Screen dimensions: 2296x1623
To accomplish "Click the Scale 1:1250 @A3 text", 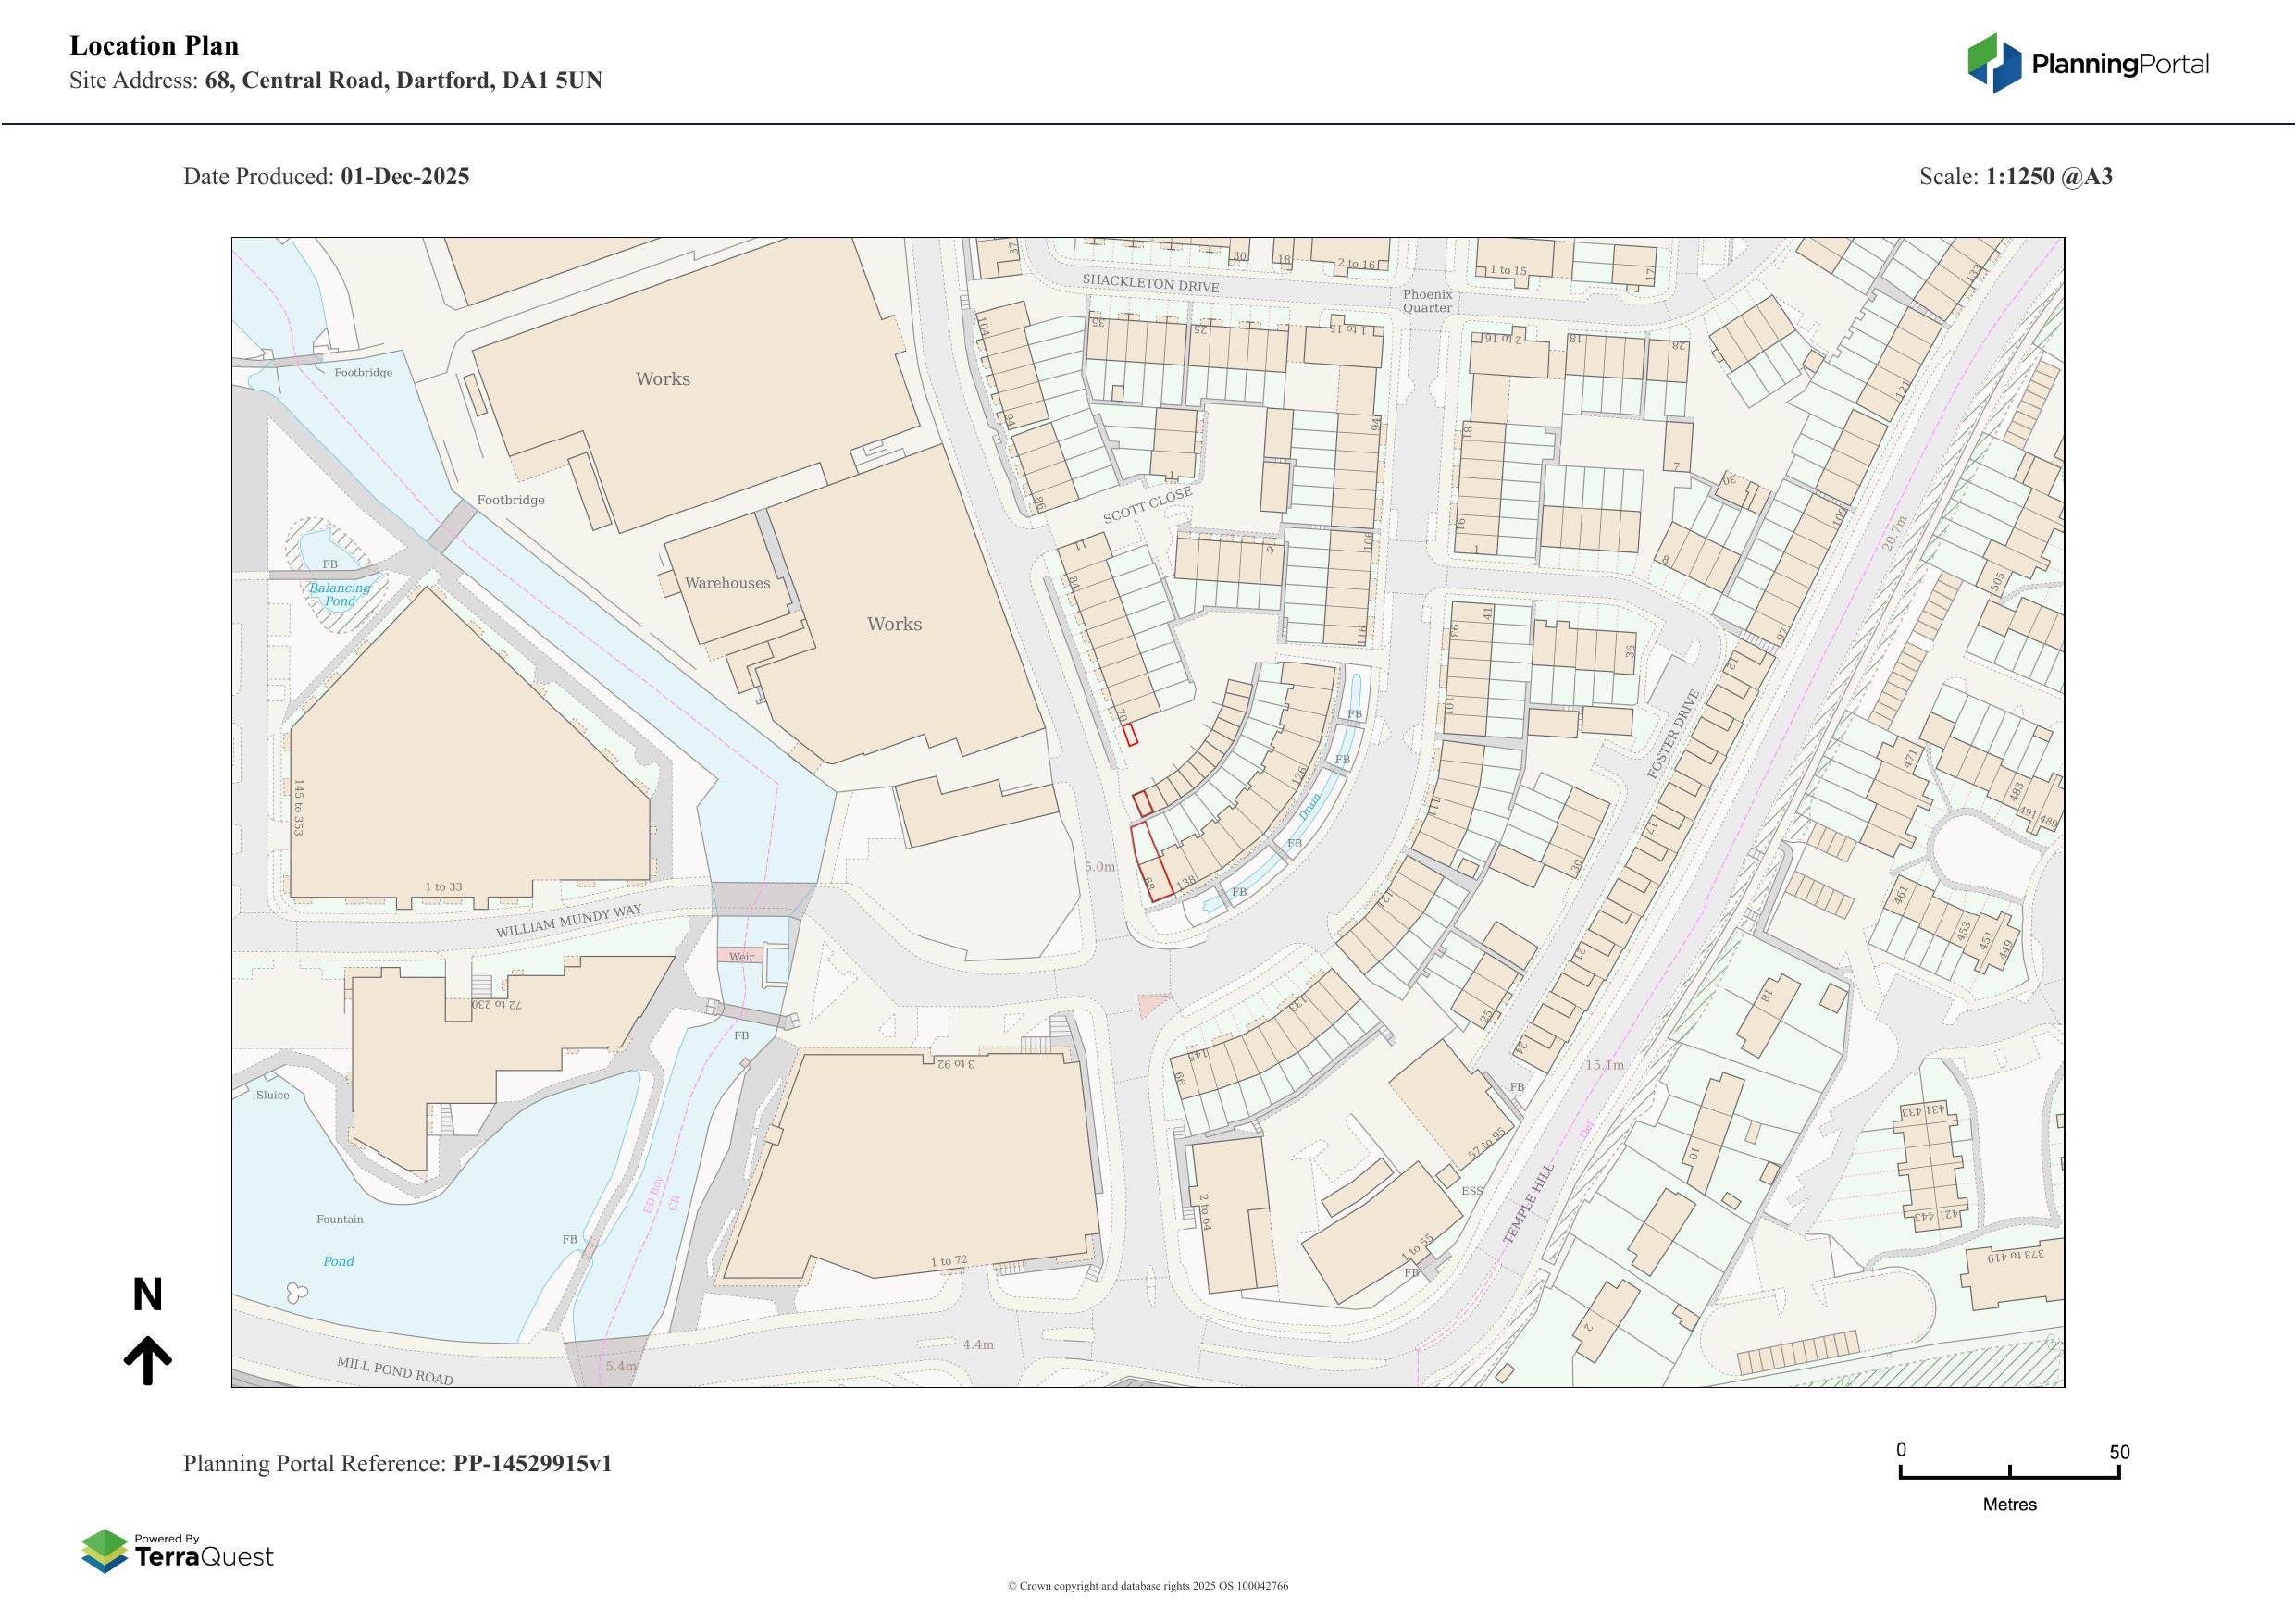I will pyautogui.click(x=2015, y=176).
